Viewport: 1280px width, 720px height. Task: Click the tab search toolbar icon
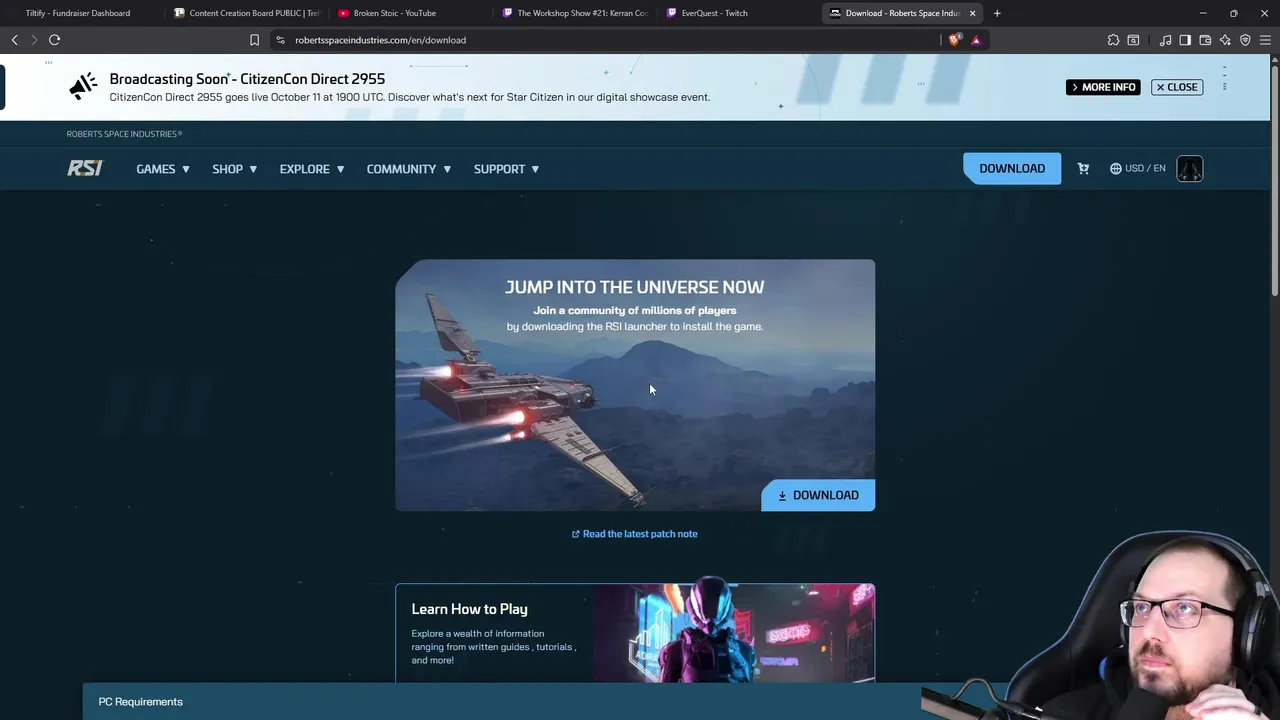1133,40
